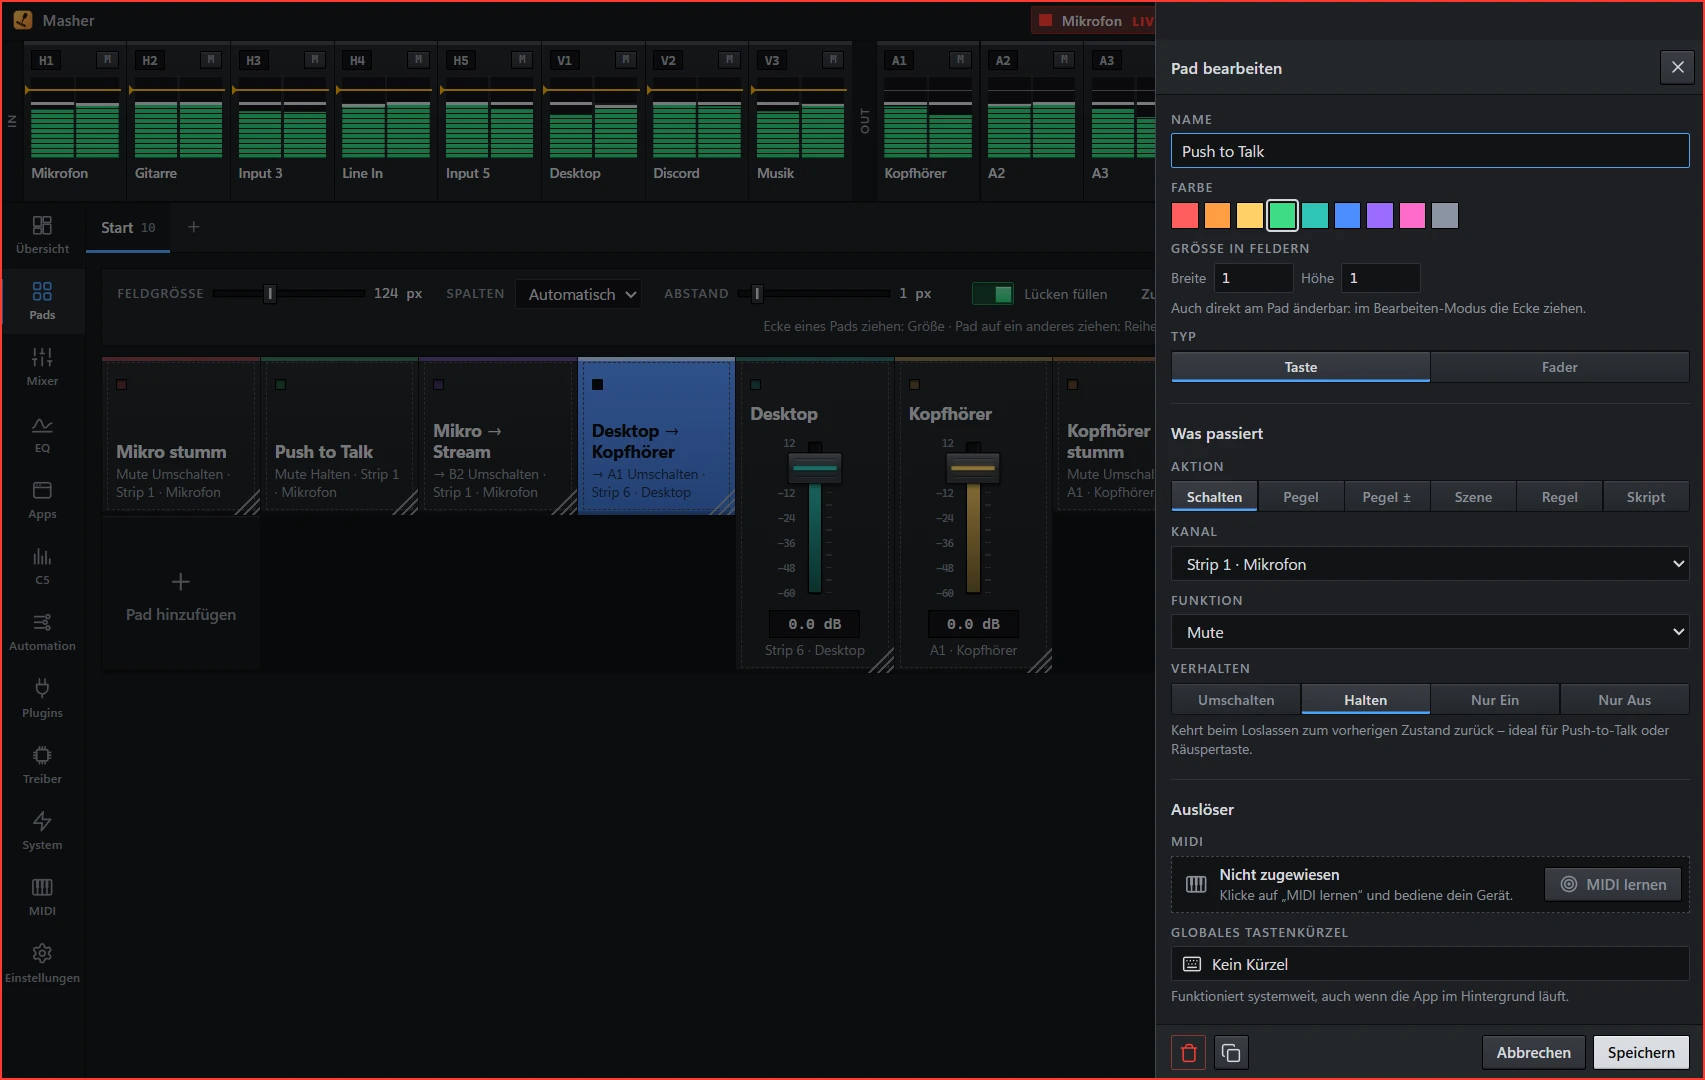The width and height of the screenshot is (1705, 1080).
Task: Click the Name field with Push to Talk
Action: 1430,151
